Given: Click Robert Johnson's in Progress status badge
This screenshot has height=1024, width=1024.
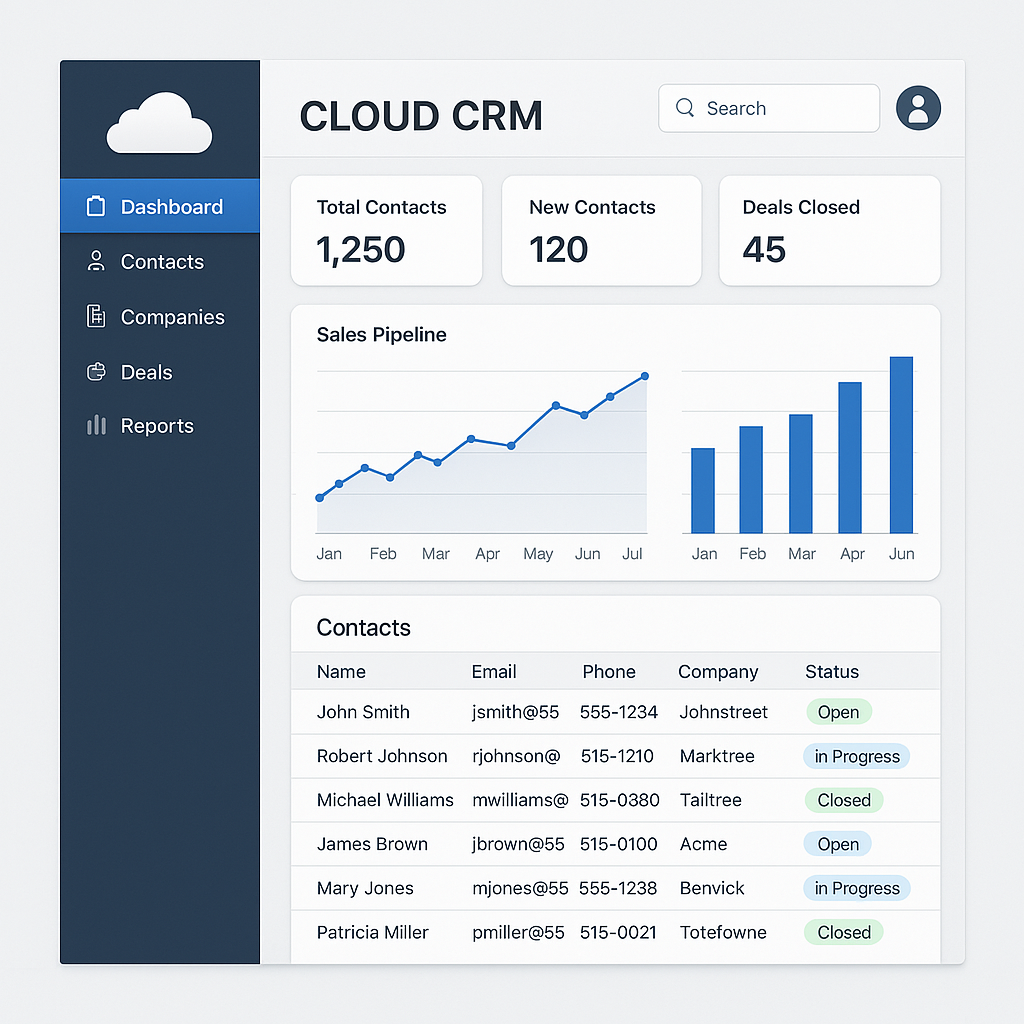Looking at the screenshot, I should click(857, 756).
